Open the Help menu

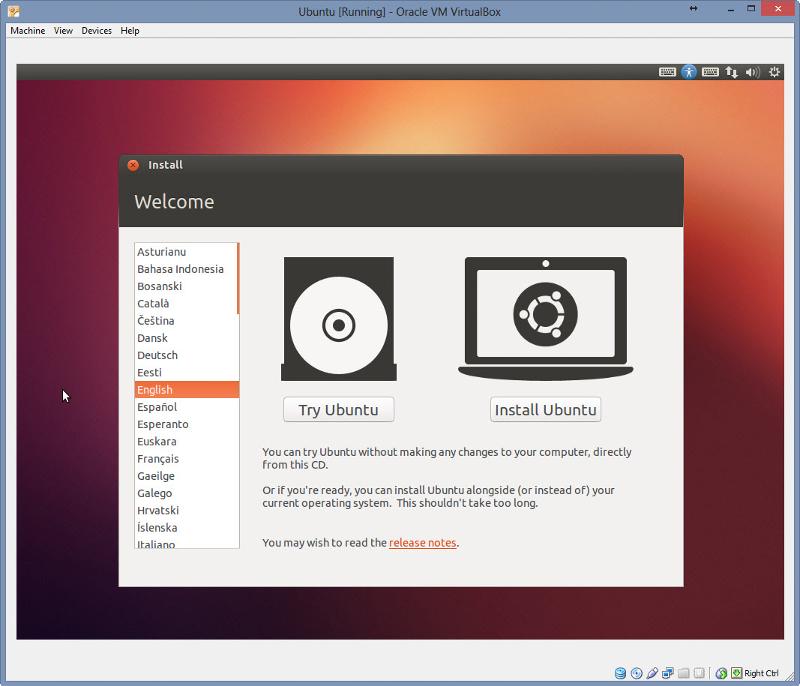click(x=130, y=31)
